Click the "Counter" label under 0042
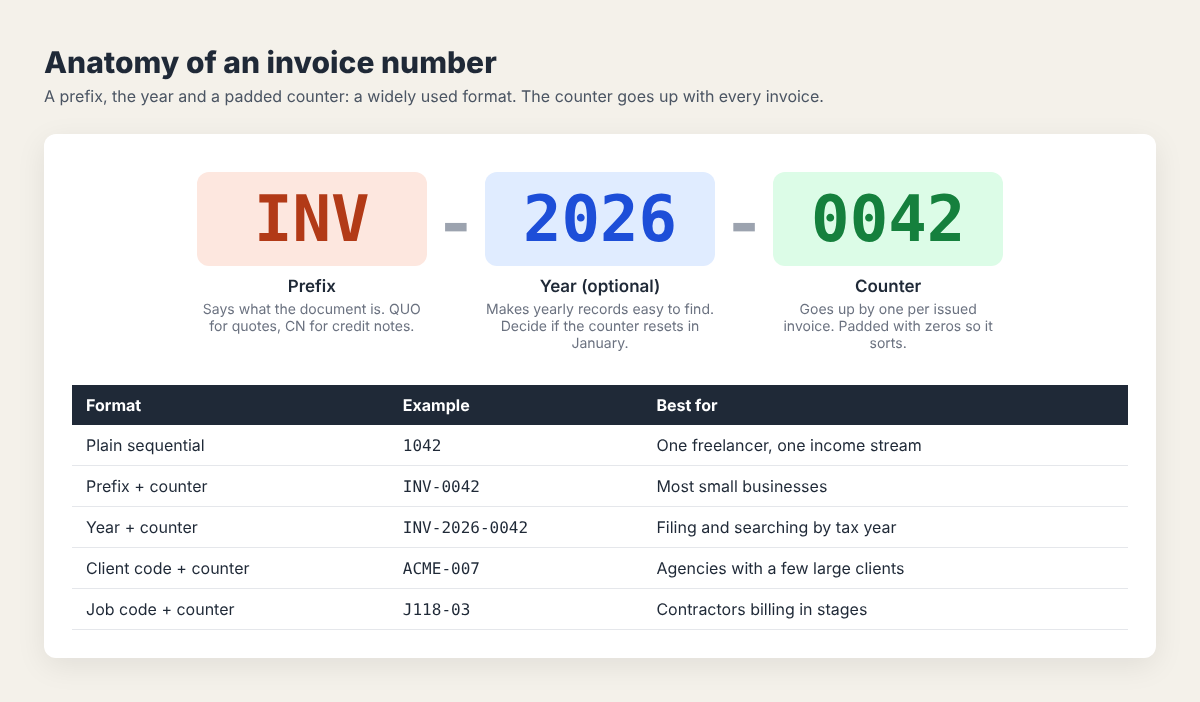 (x=888, y=286)
